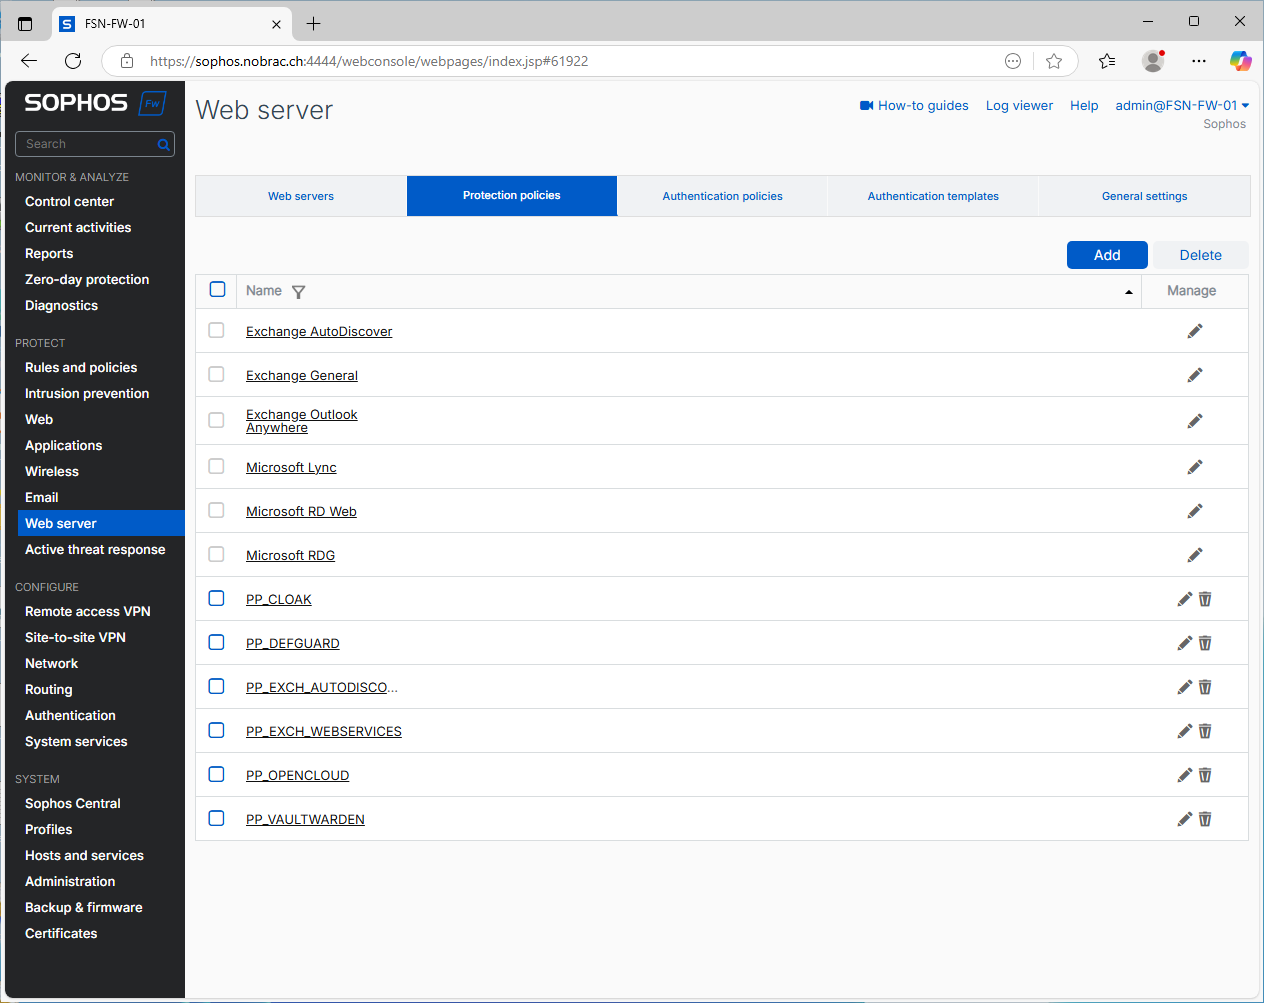Navigate to Intrusion prevention
This screenshot has height=1003, width=1264.
[x=87, y=393]
